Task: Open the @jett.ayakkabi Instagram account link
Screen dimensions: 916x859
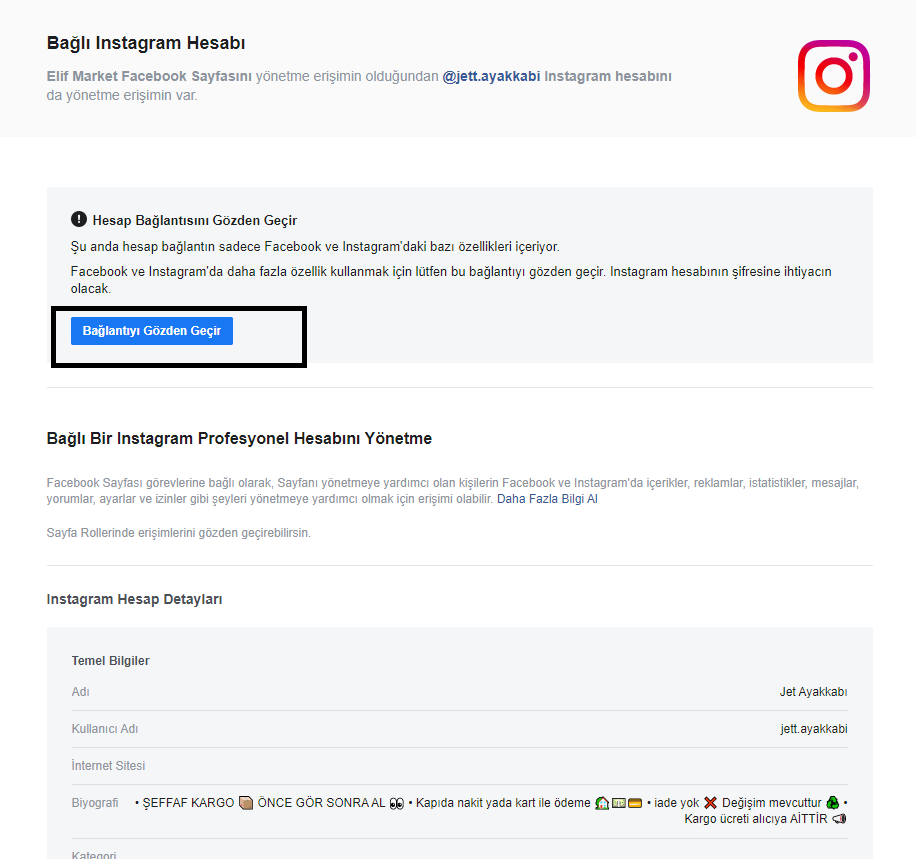Action: (x=491, y=77)
